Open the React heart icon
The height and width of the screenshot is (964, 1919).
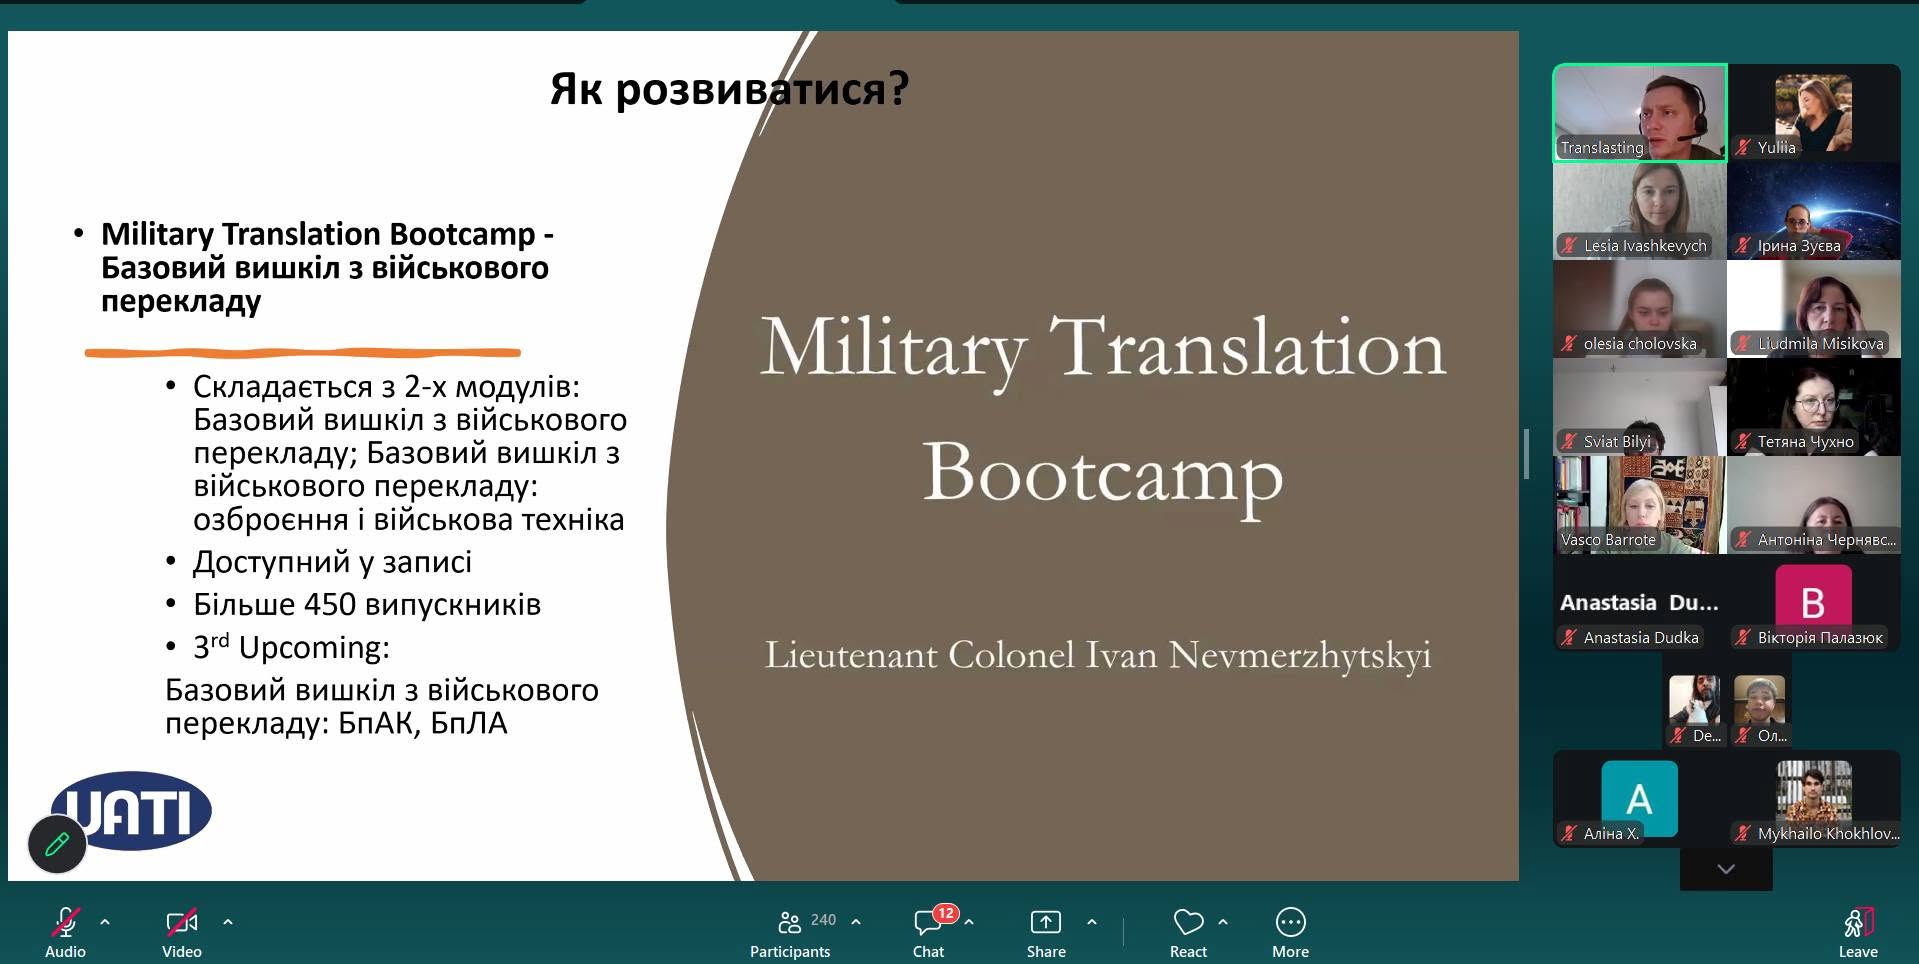pos(1188,921)
